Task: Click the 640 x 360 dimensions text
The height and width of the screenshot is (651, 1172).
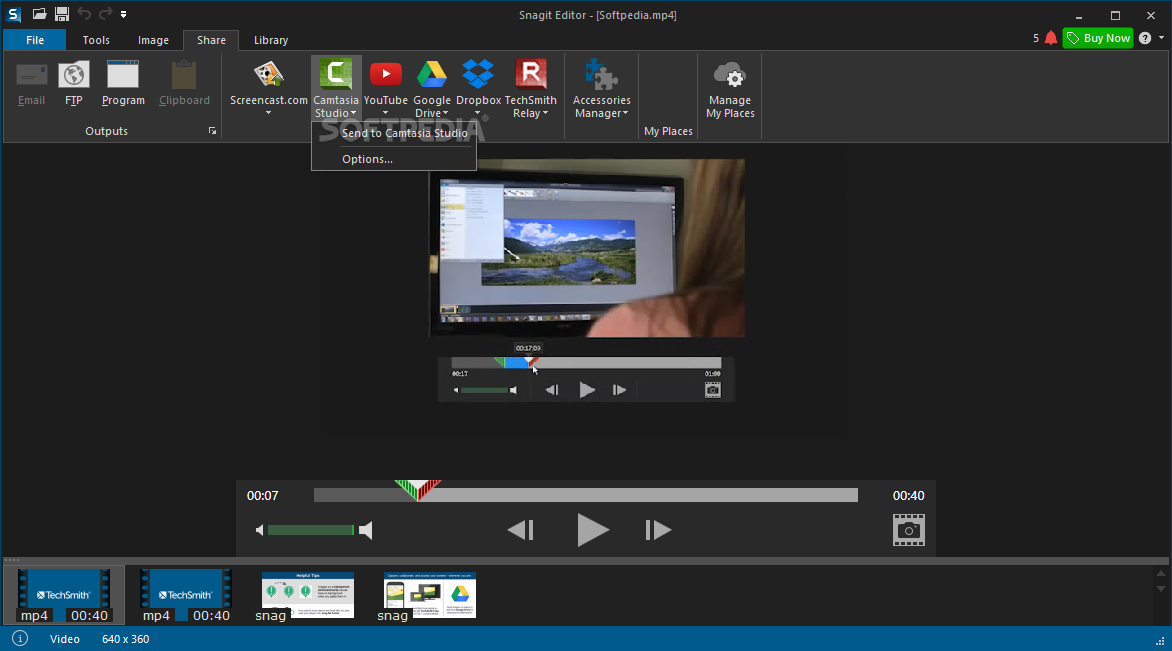Action: click(x=126, y=639)
